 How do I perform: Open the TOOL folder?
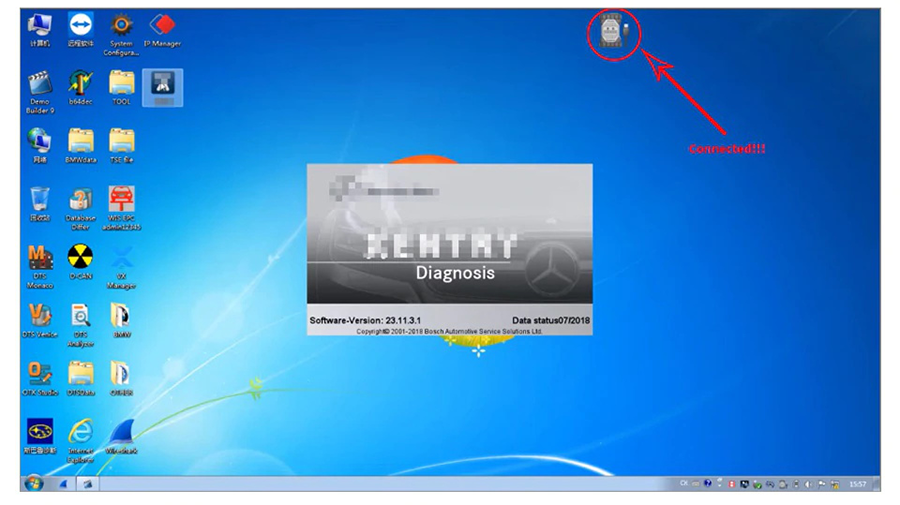pyautogui.click(x=121, y=87)
